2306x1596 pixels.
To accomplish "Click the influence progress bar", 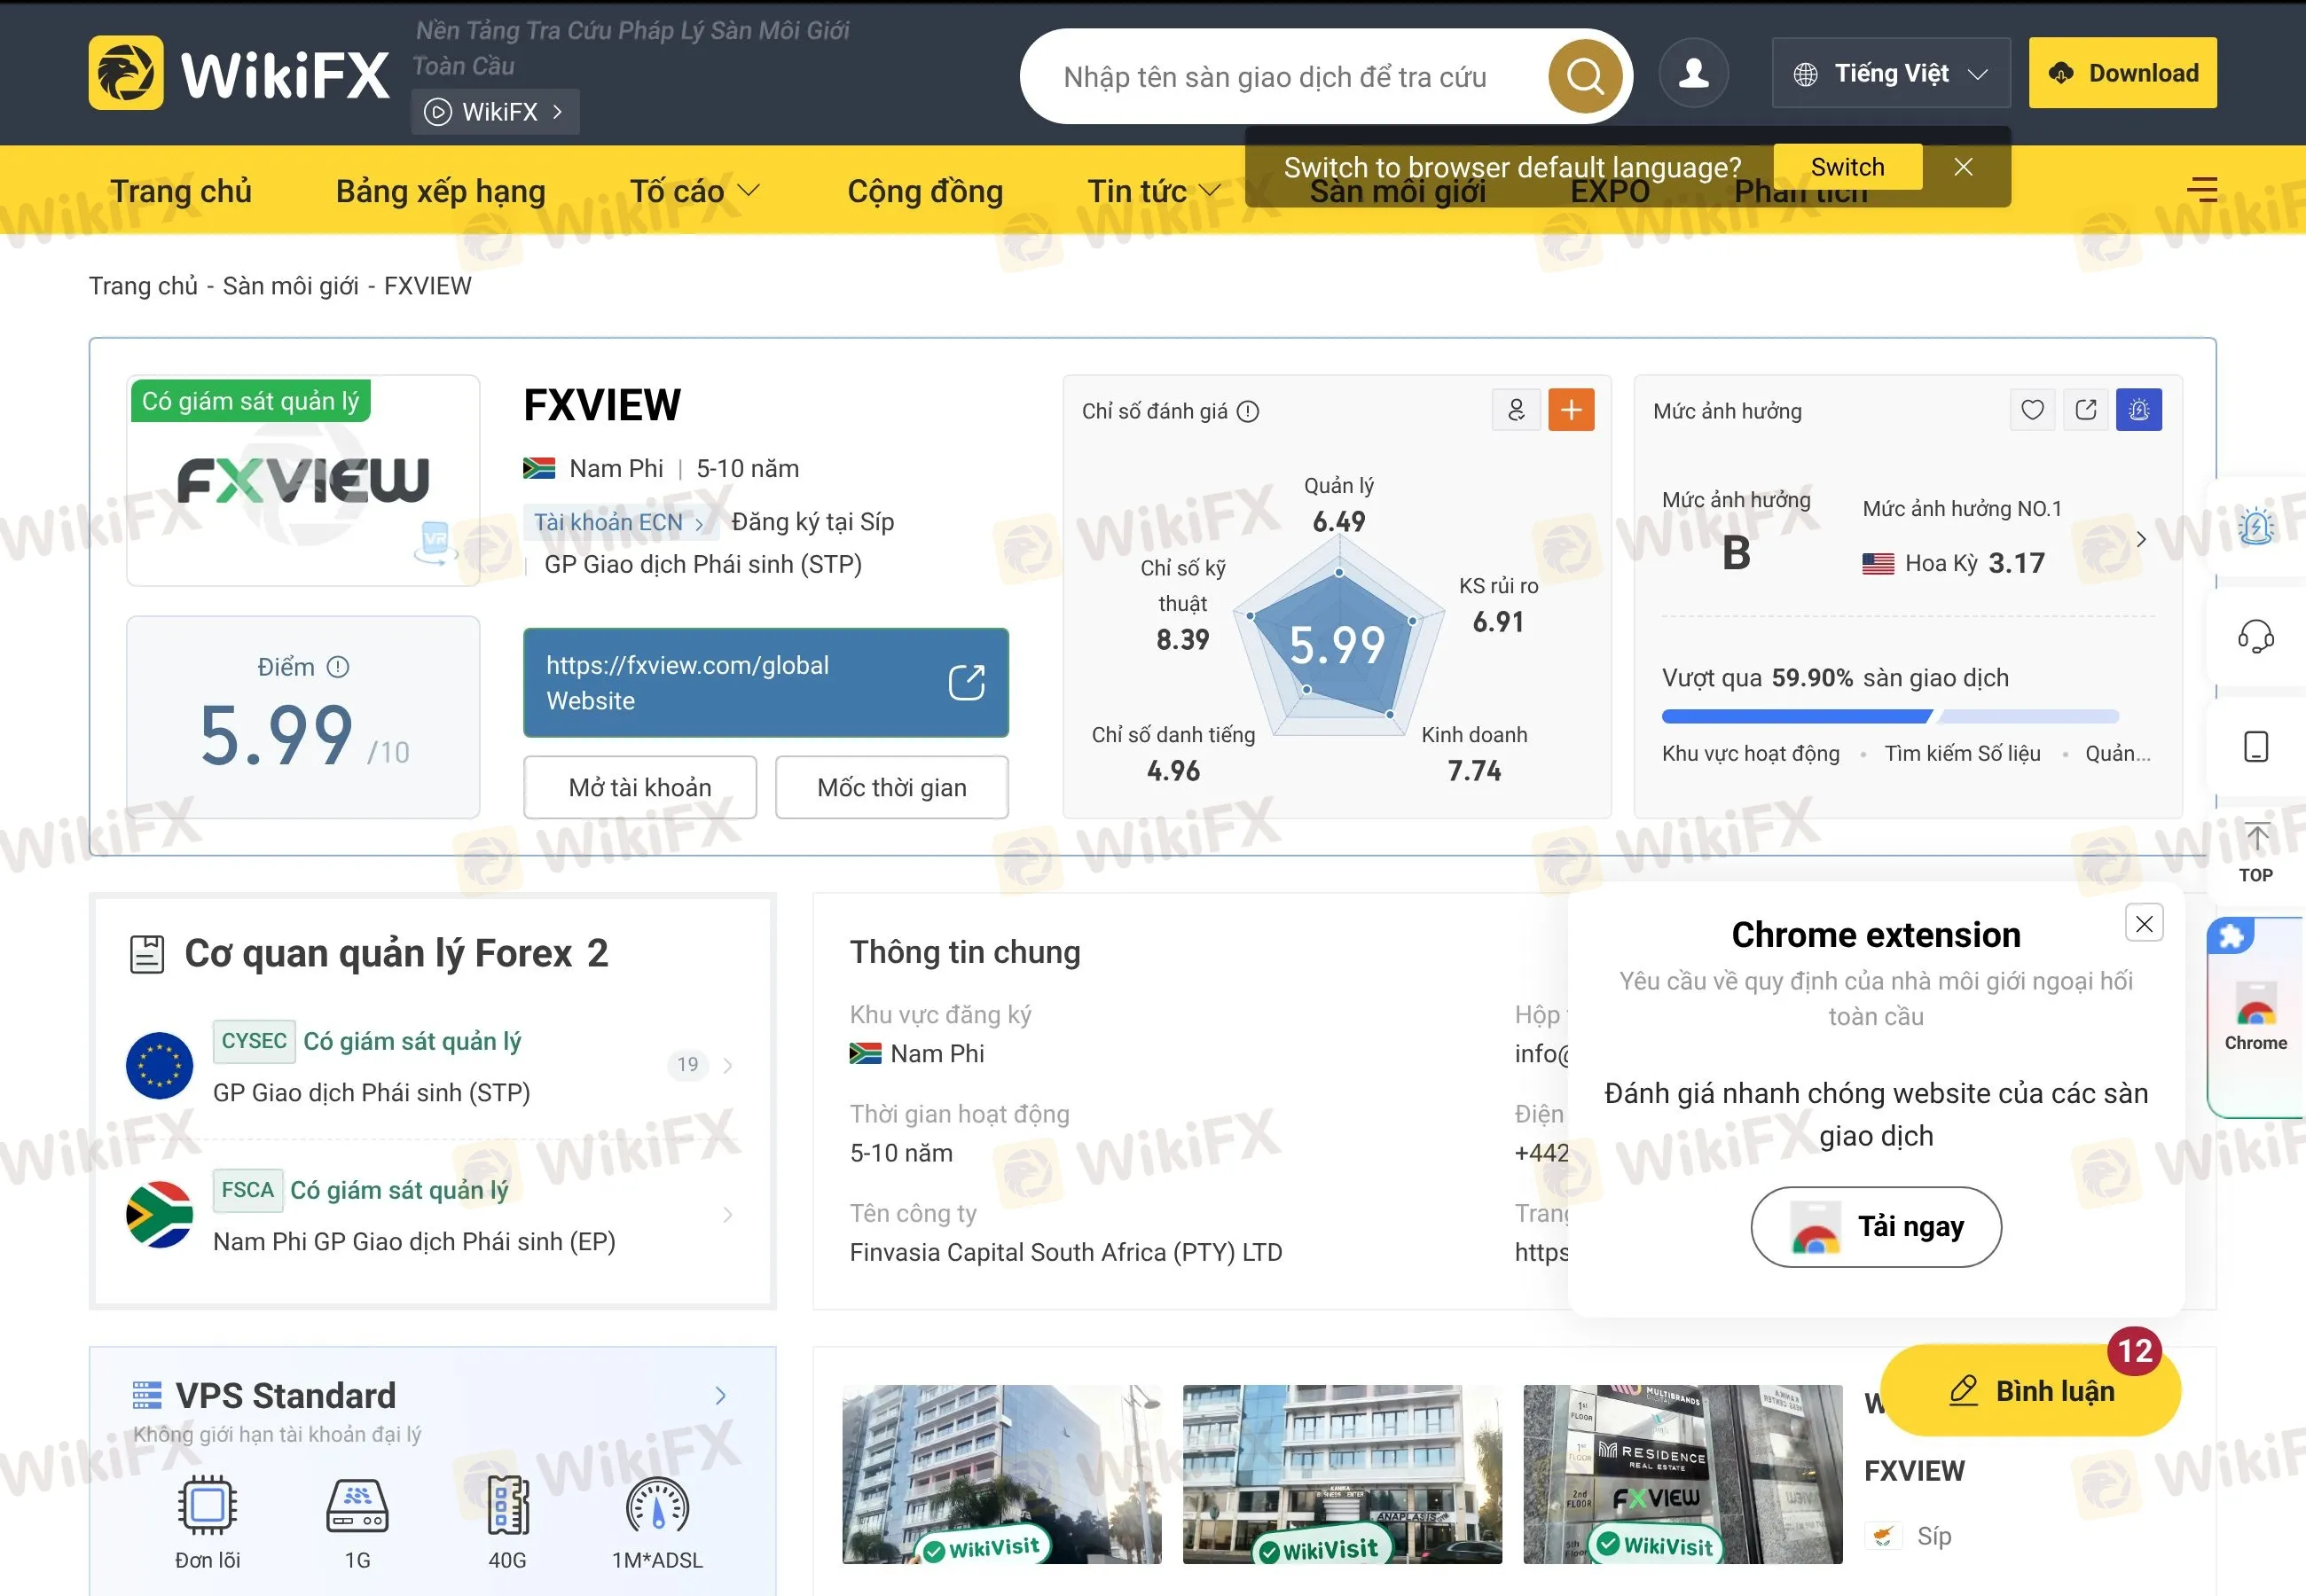I will point(1890,716).
